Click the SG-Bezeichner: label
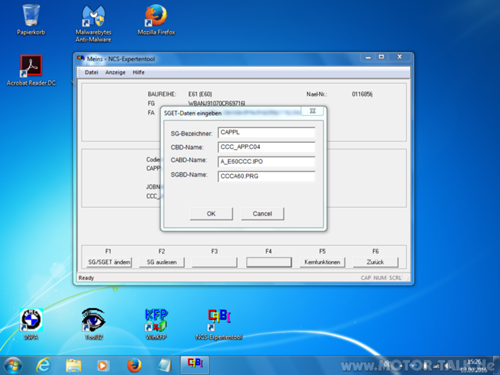Screen dimensions: 500x375 click(x=191, y=134)
